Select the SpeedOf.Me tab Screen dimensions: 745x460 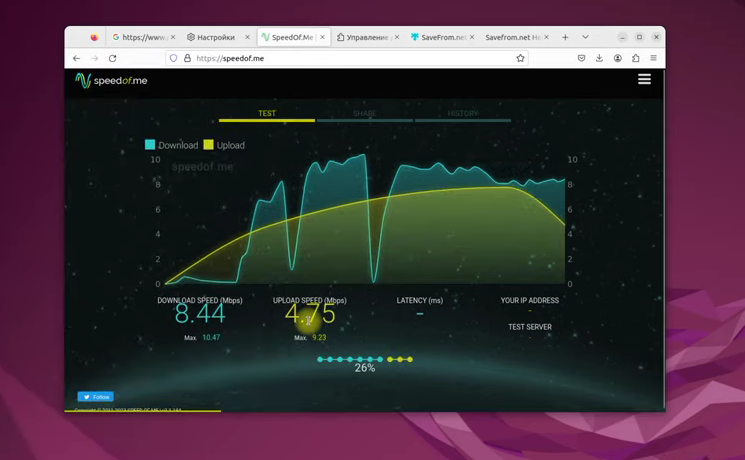coord(293,37)
